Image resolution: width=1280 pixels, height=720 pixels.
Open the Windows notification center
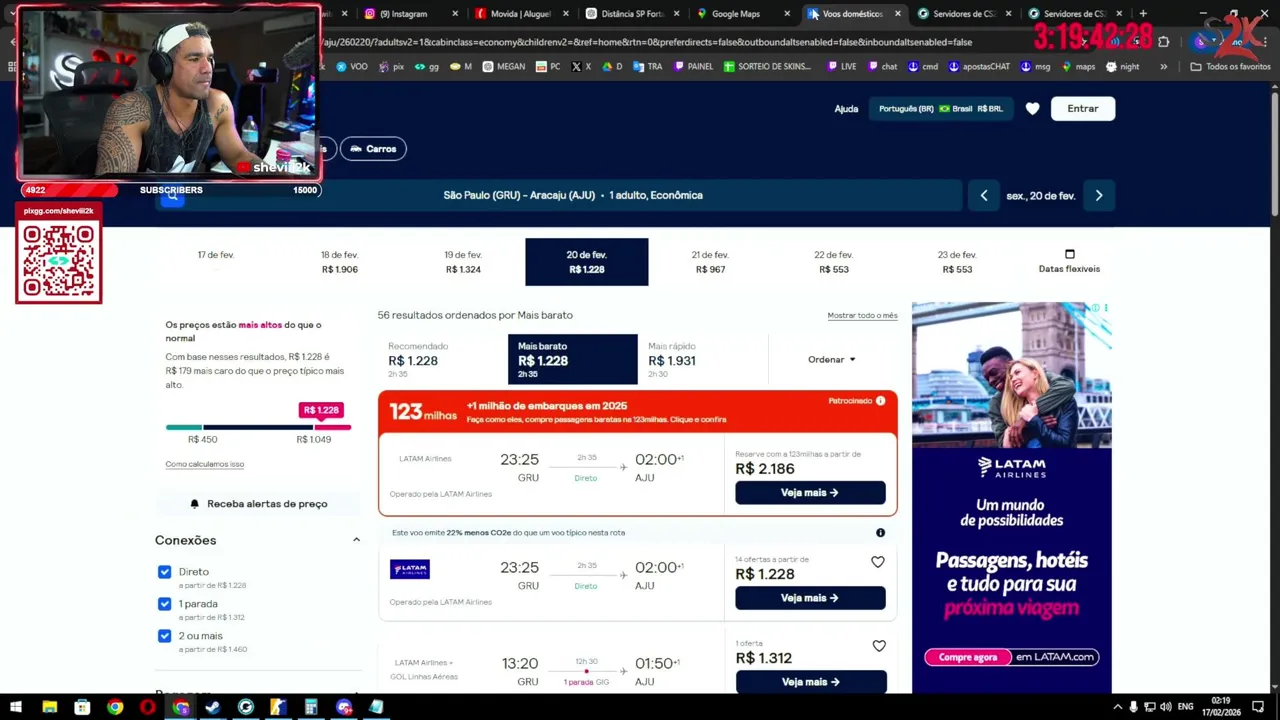(1259, 707)
